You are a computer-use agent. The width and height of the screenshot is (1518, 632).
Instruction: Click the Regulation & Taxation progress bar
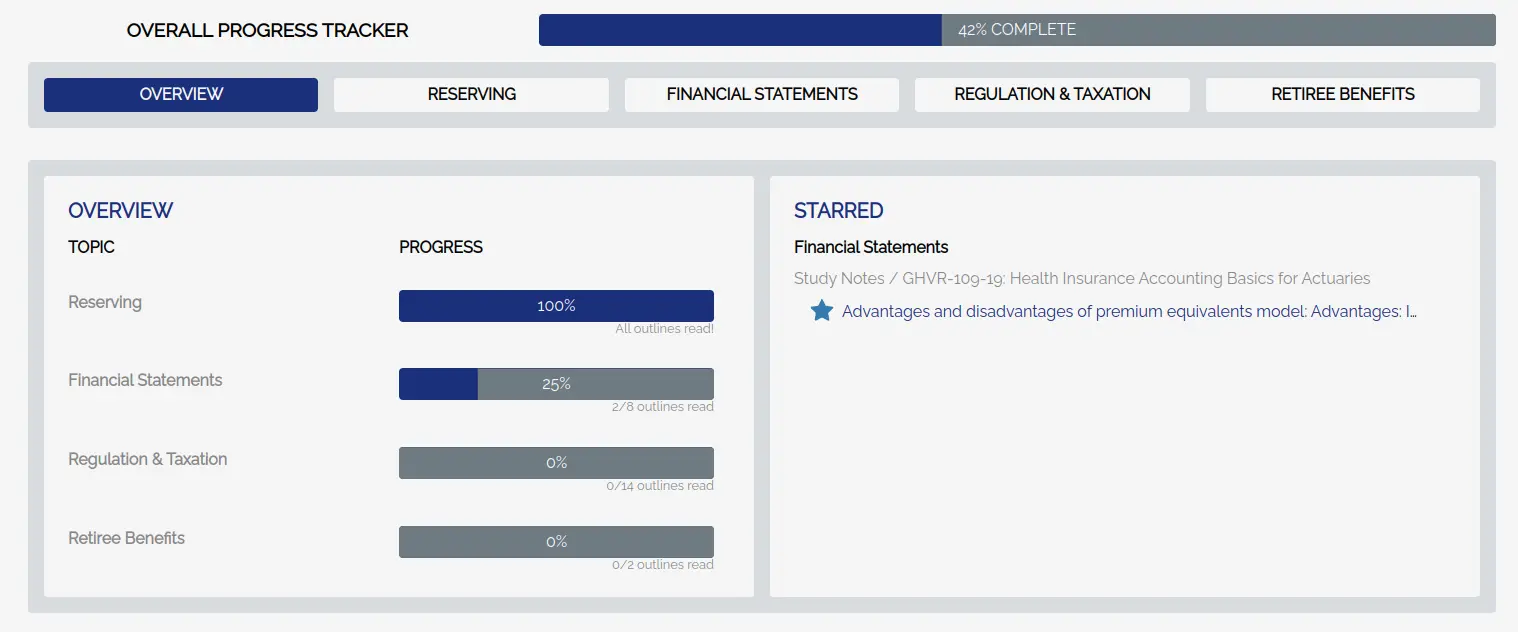tap(556, 462)
